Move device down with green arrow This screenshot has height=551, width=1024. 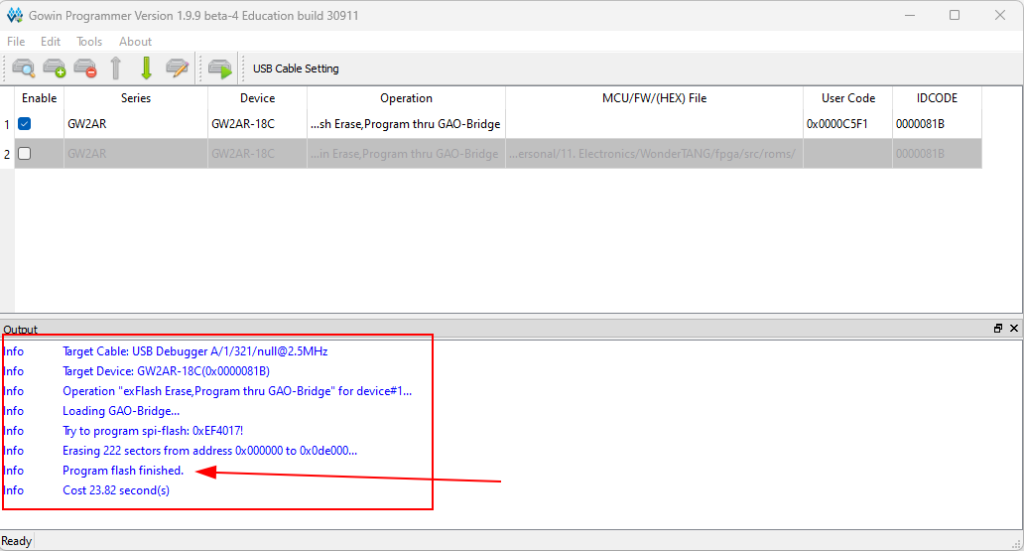(x=146, y=68)
